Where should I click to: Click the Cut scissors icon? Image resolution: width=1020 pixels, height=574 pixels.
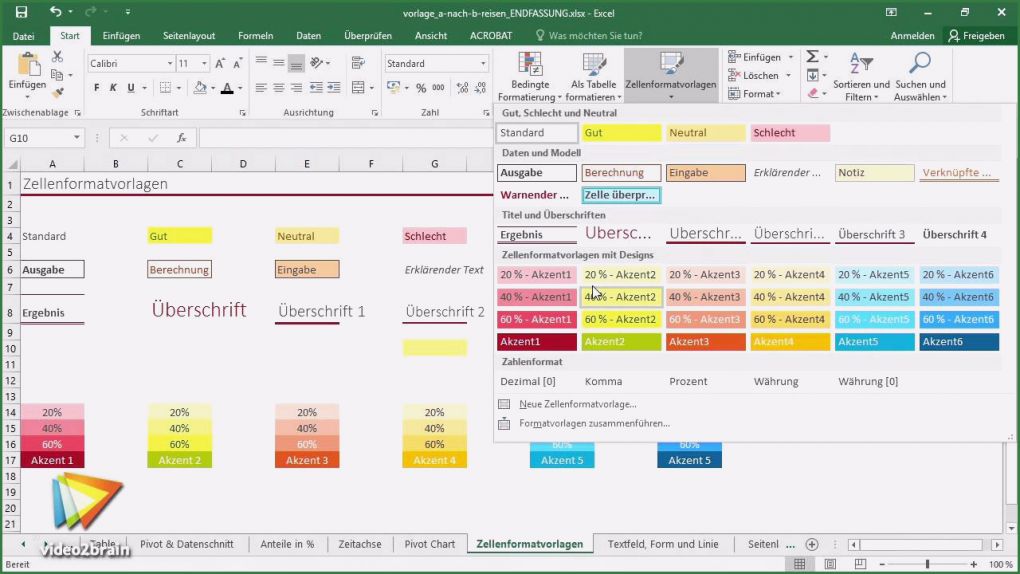coord(57,57)
